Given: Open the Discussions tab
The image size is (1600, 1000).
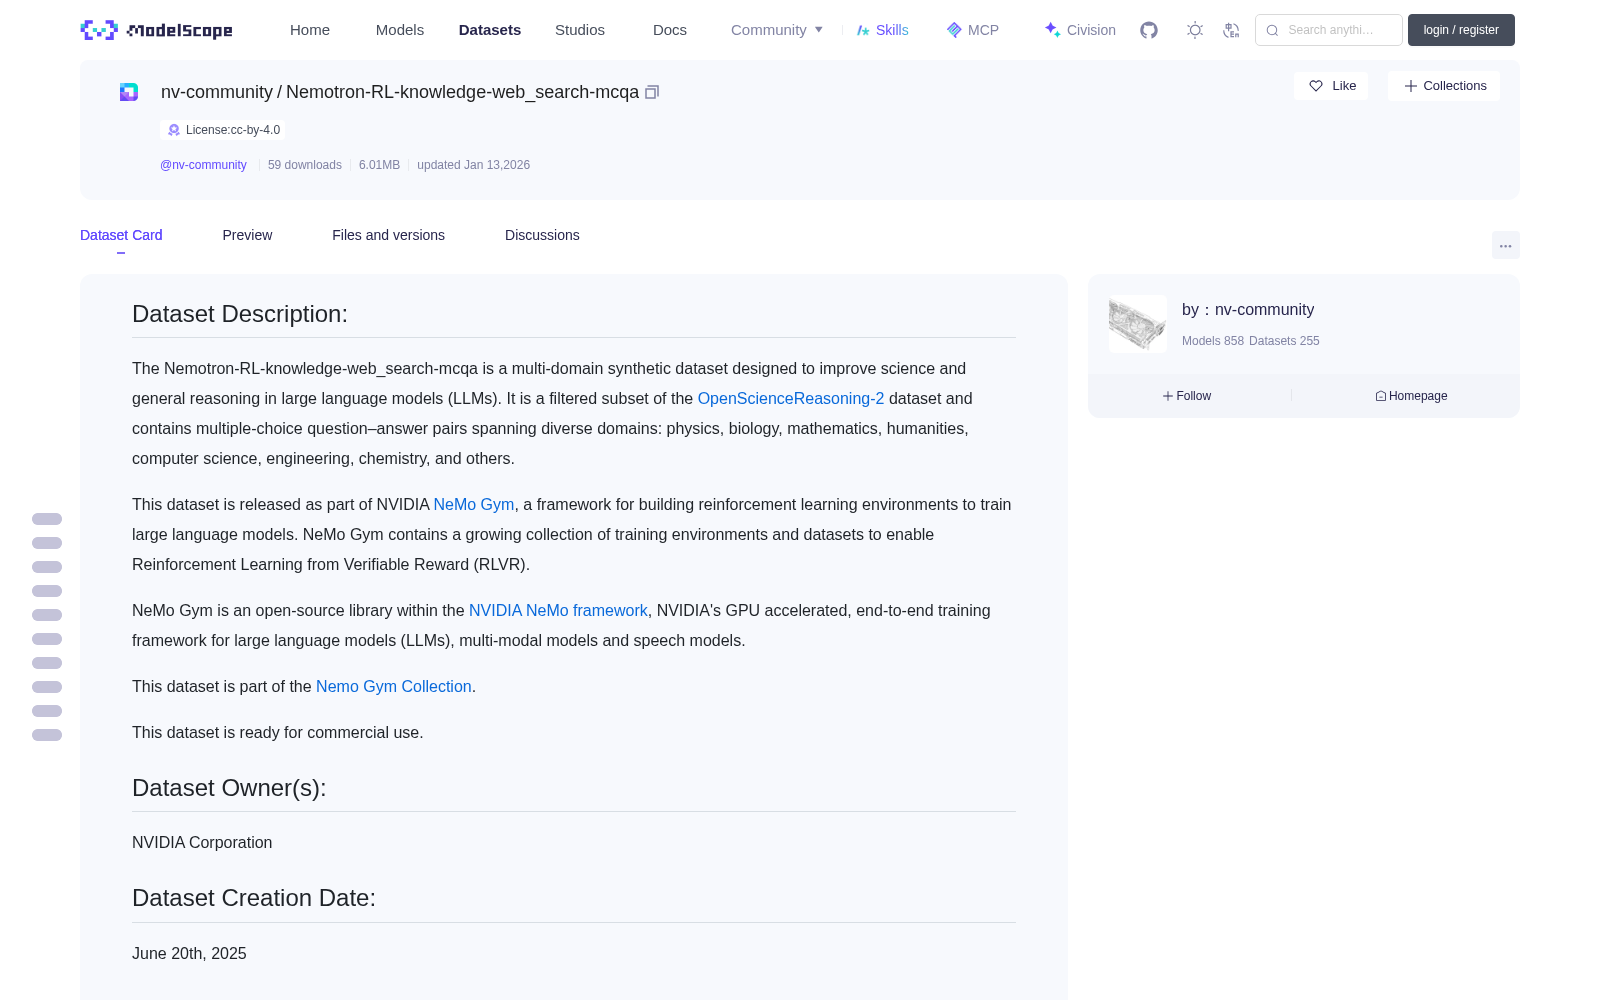Looking at the screenshot, I should point(542,235).
